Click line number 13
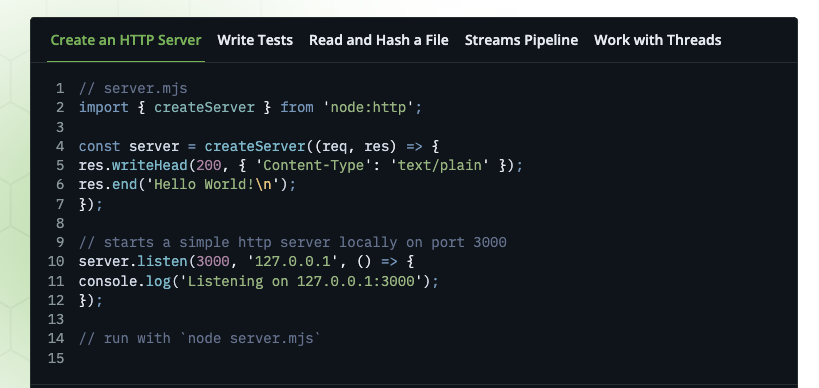 (56, 319)
